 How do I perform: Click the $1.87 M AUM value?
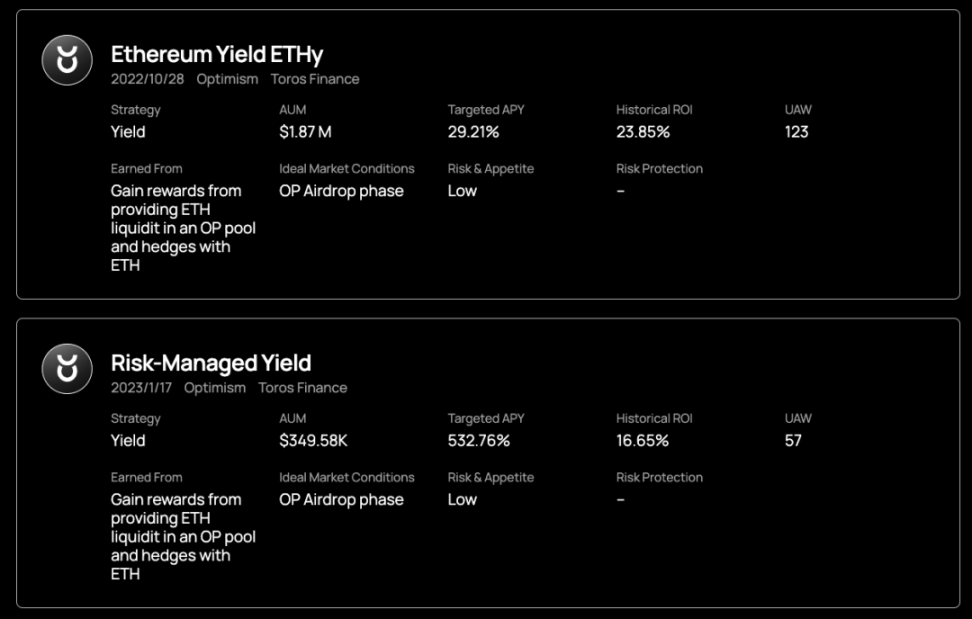click(x=306, y=132)
